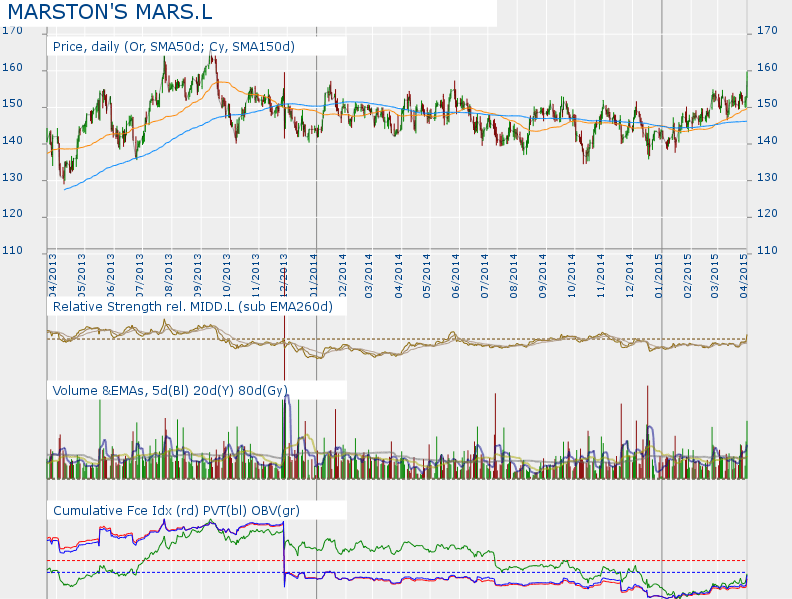Click the 02/2014 date label
The width and height of the screenshot is (792, 599).
click(342, 276)
